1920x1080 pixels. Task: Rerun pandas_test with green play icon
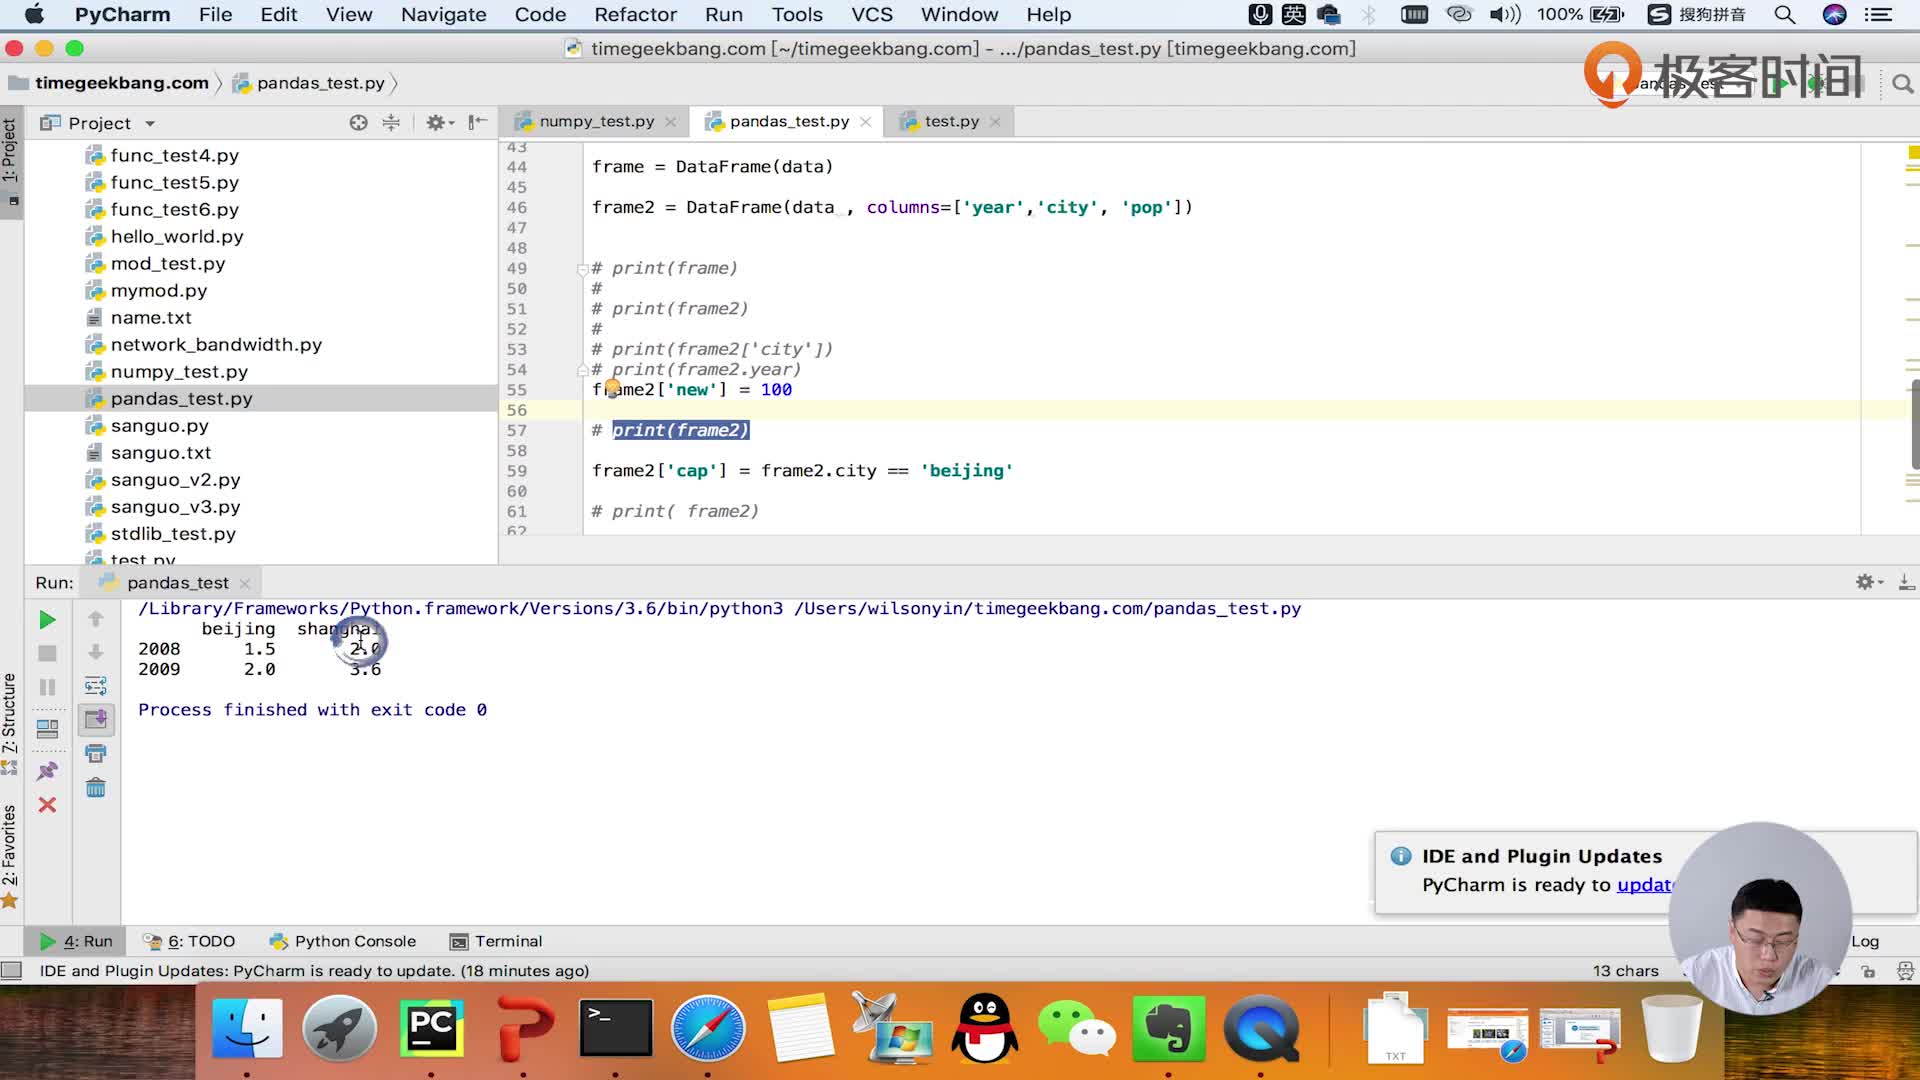pos(47,620)
